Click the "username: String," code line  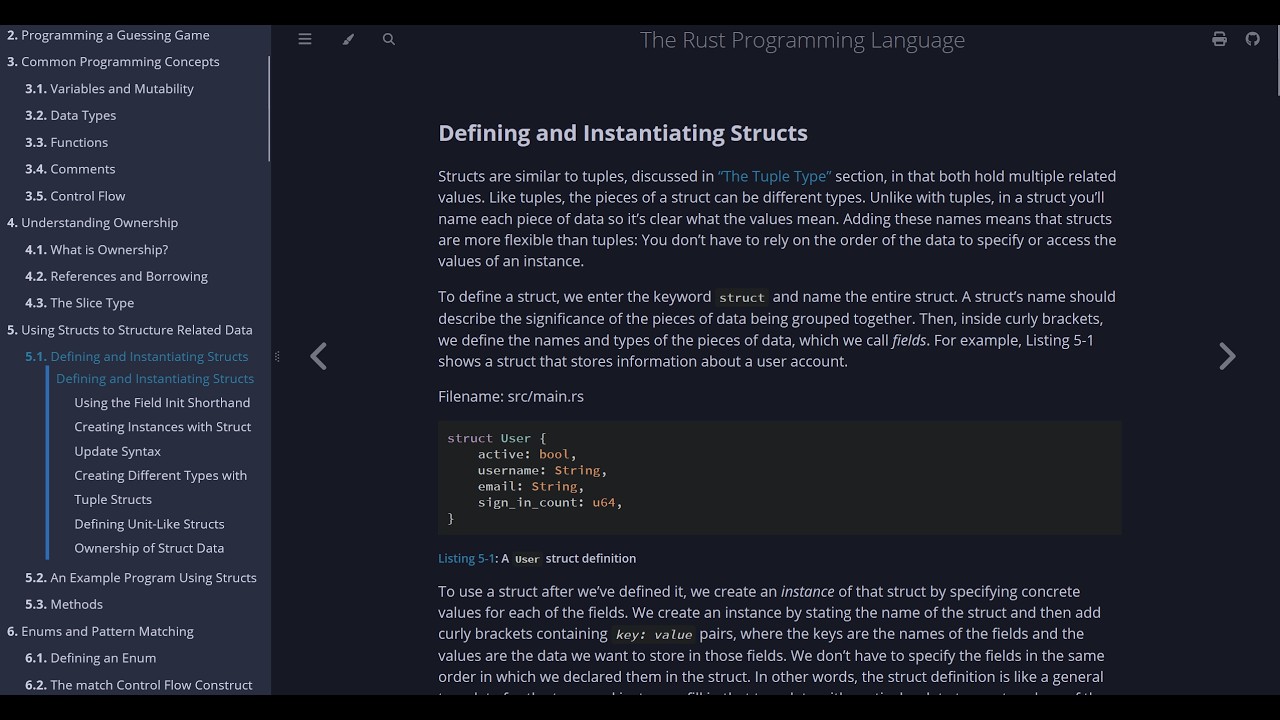[542, 470]
